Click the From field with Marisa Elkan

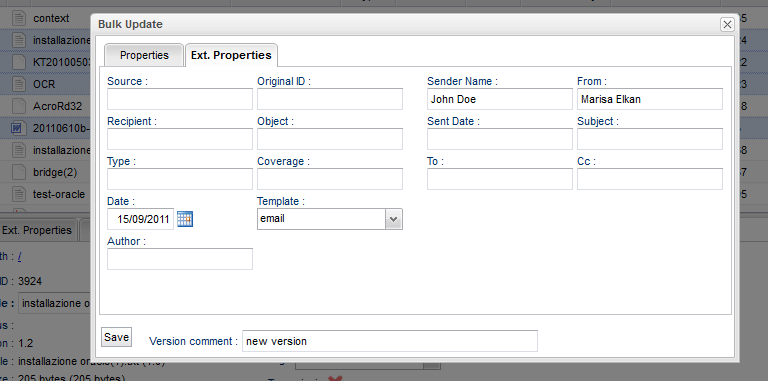650,99
